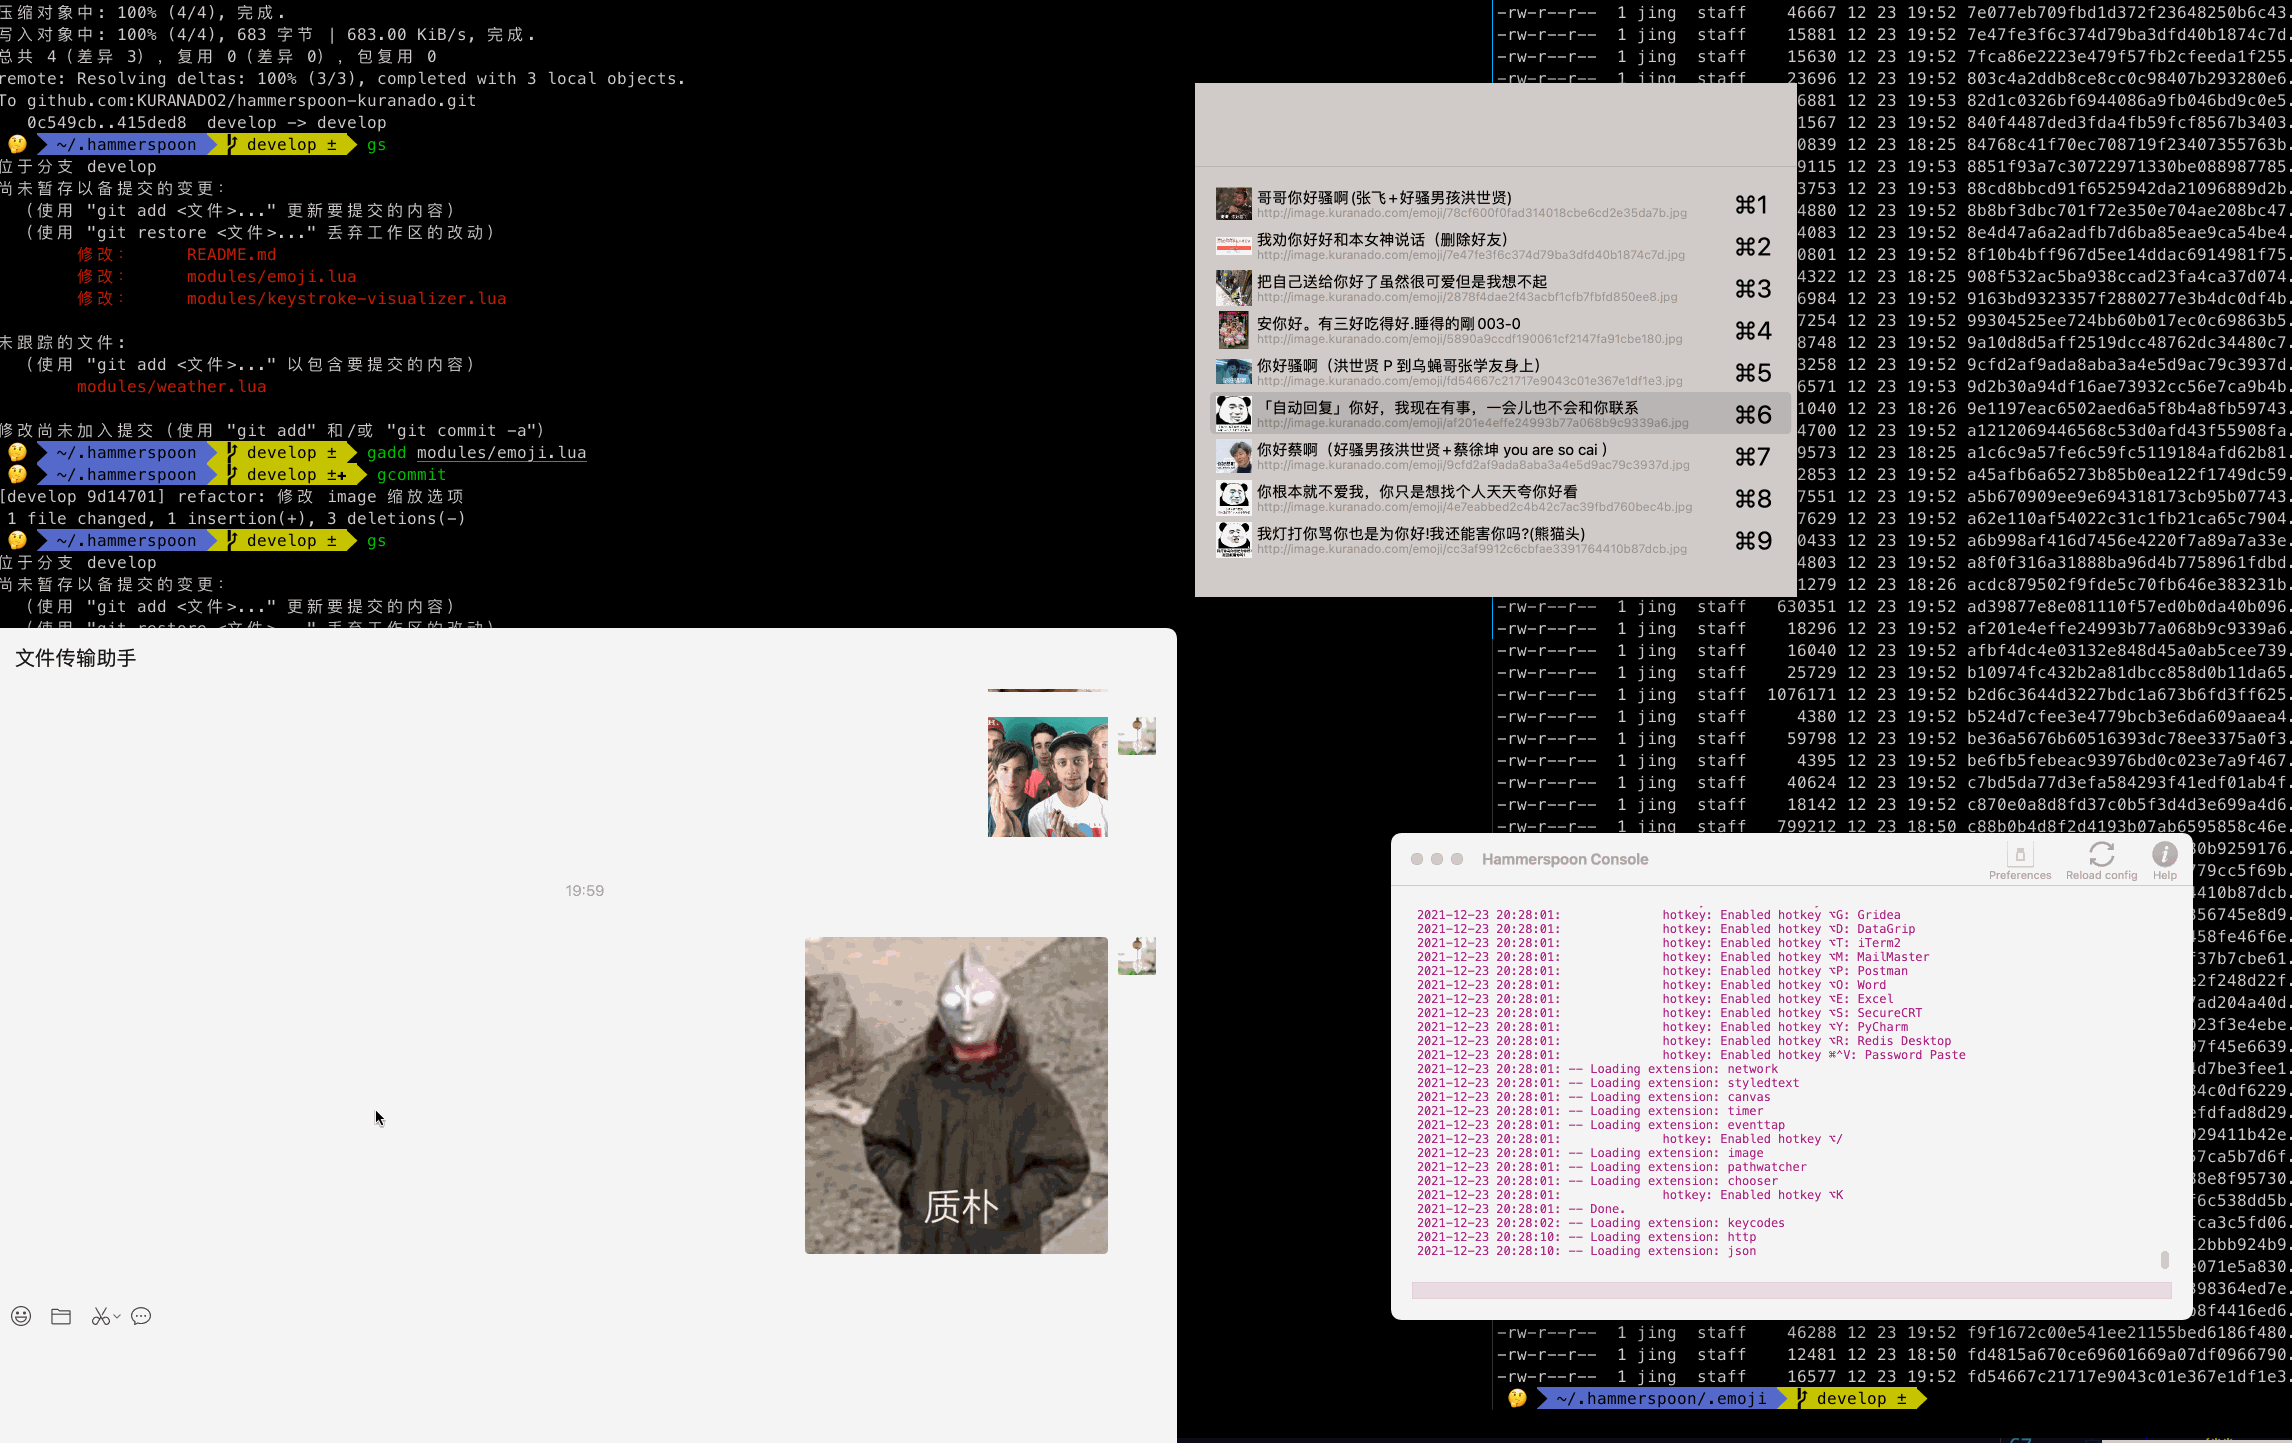Click the scissors screenshot icon

[100, 1316]
